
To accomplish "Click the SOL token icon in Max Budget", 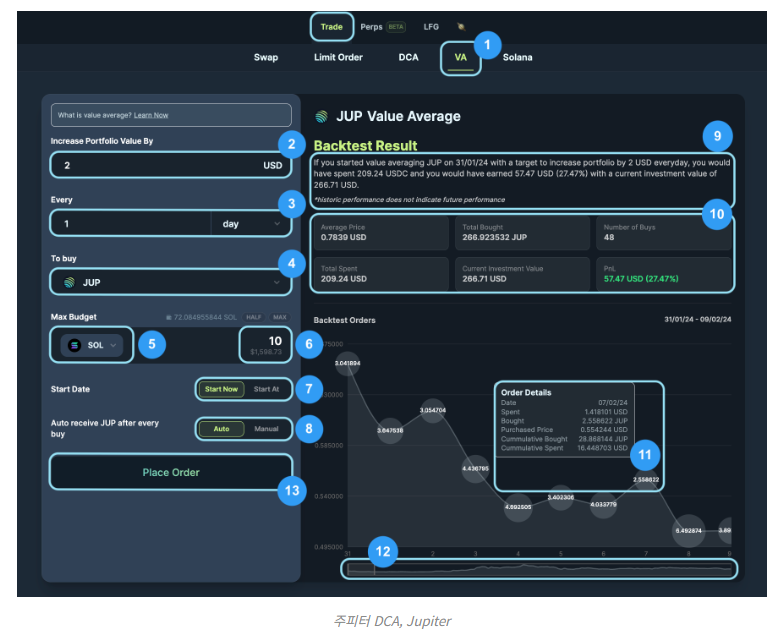I will click(74, 345).
